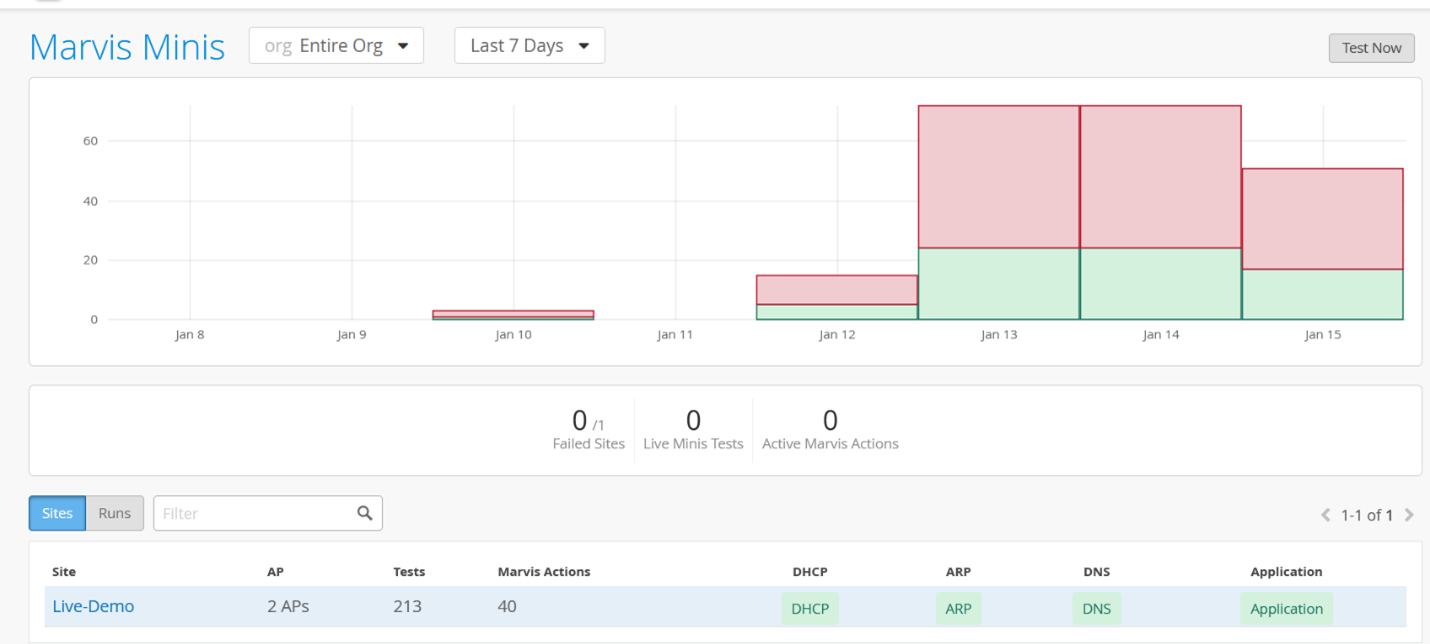Sort by the Marvis Actions column header
The image size is (1430, 644).
(544, 572)
